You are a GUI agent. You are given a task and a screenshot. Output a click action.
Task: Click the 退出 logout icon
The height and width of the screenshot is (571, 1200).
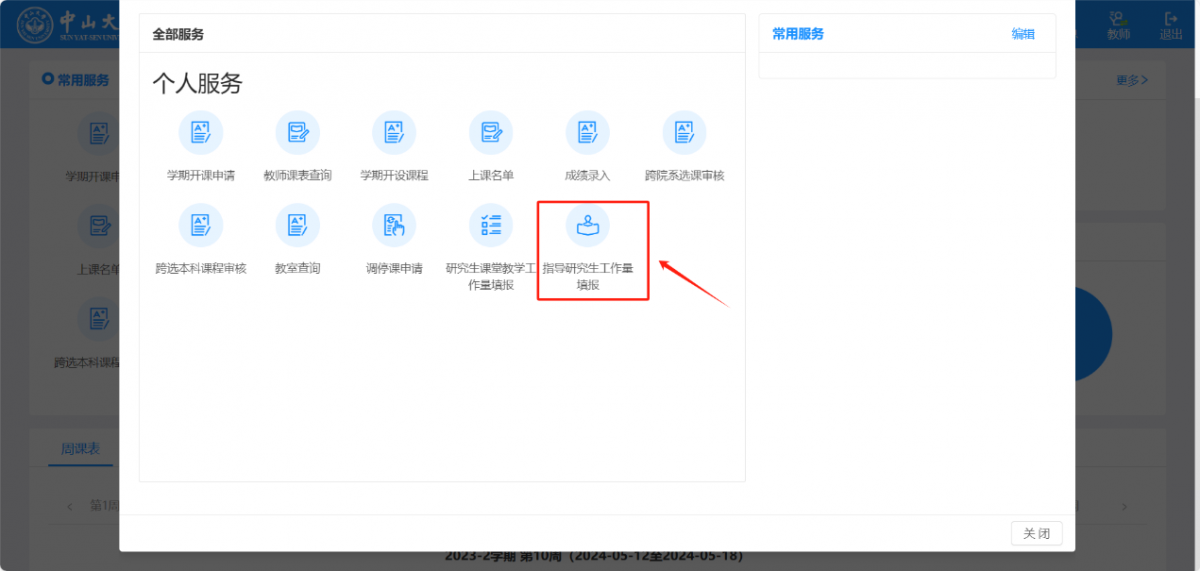pyautogui.click(x=1171, y=25)
